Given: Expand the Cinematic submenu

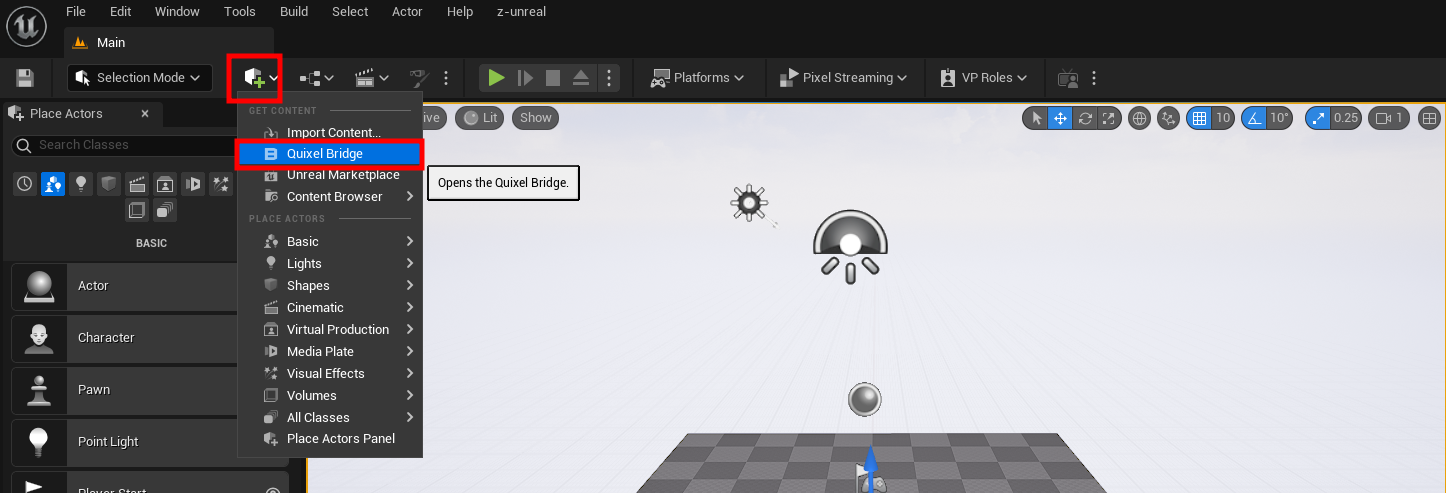Looking at the screenshot, I should (x=330, y=308).
